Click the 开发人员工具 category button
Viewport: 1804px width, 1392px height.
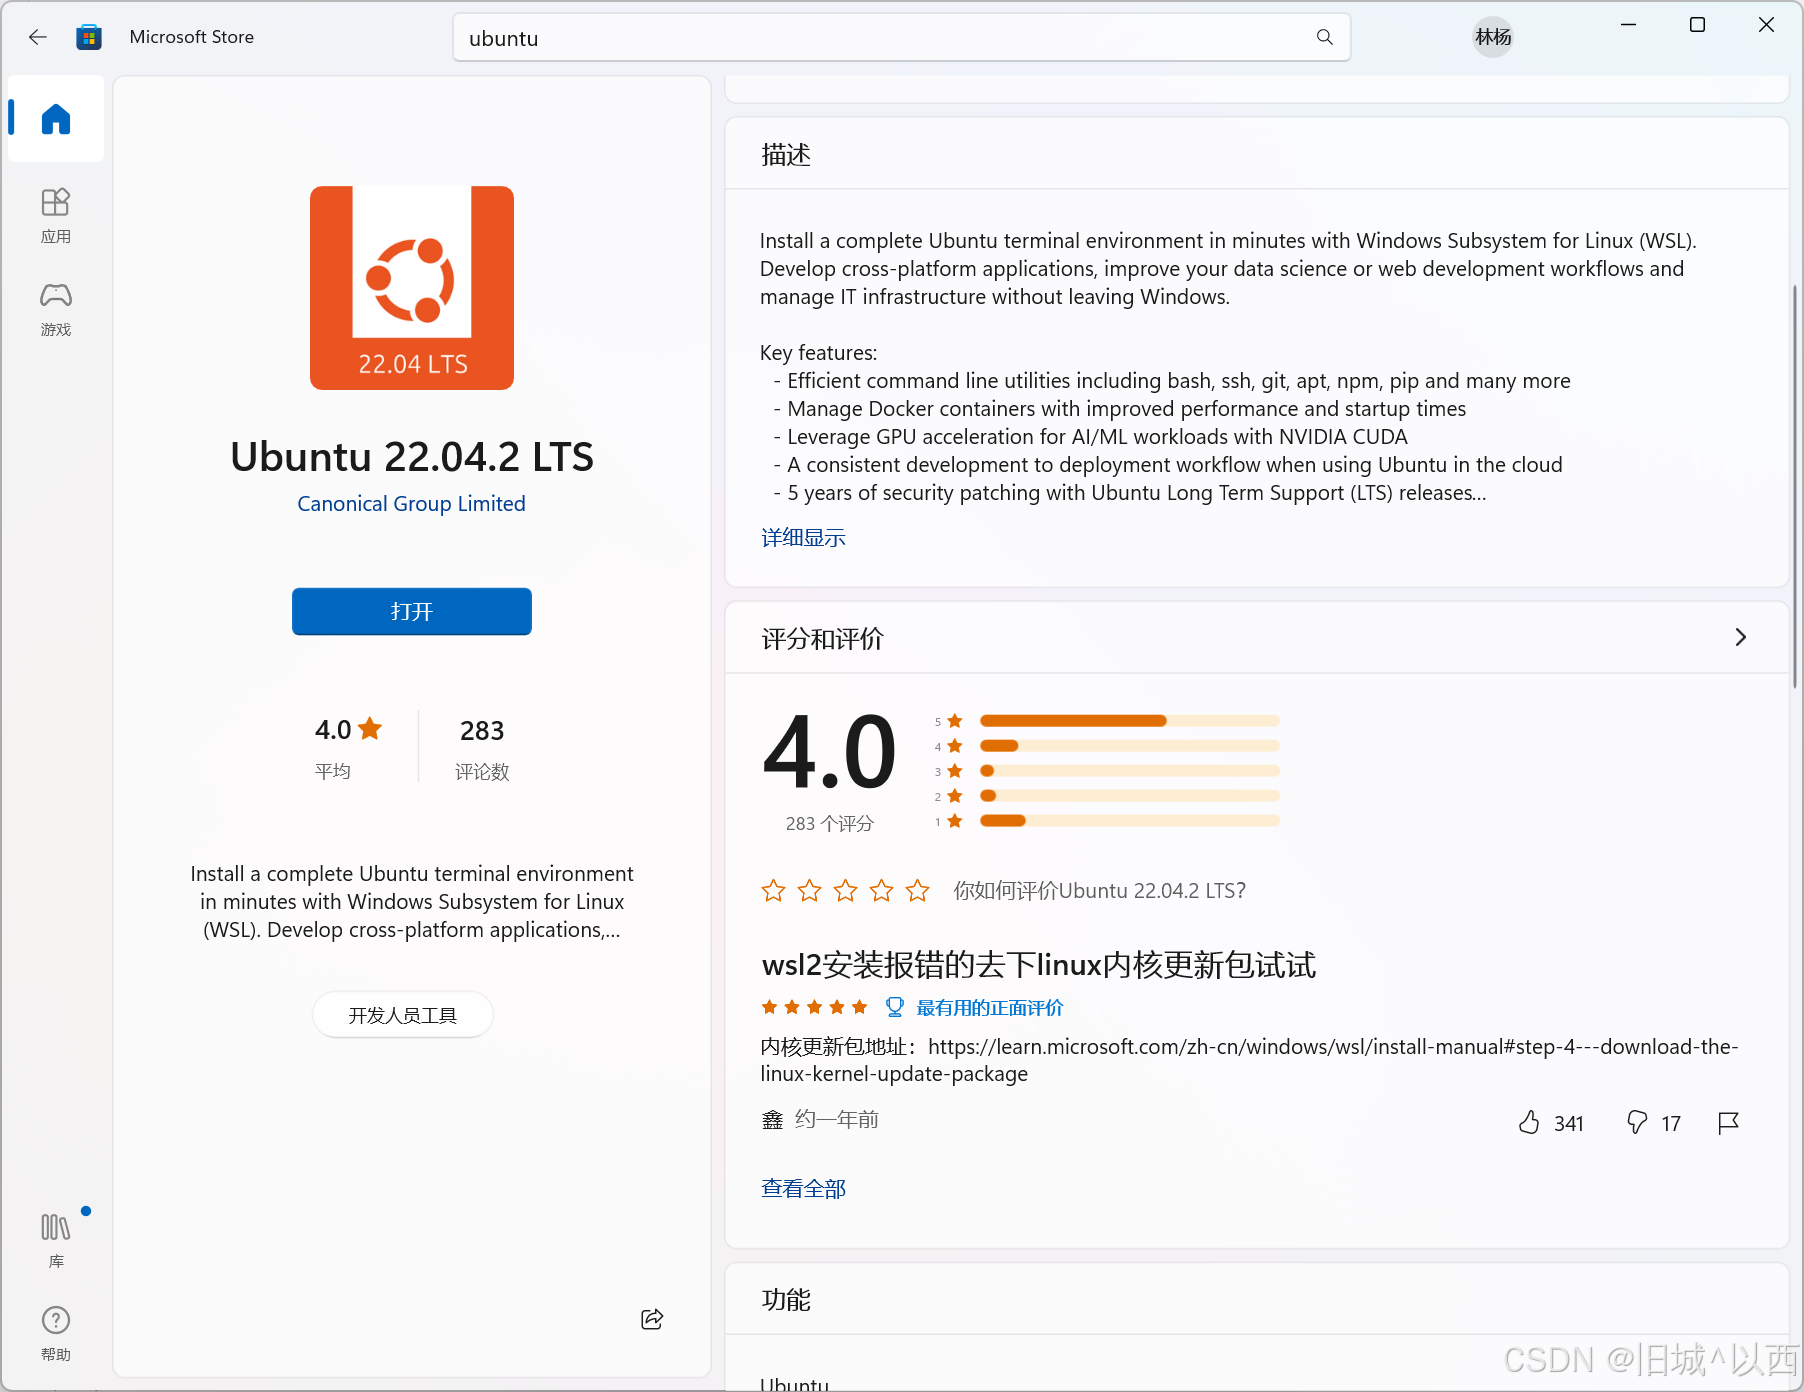403,1015
